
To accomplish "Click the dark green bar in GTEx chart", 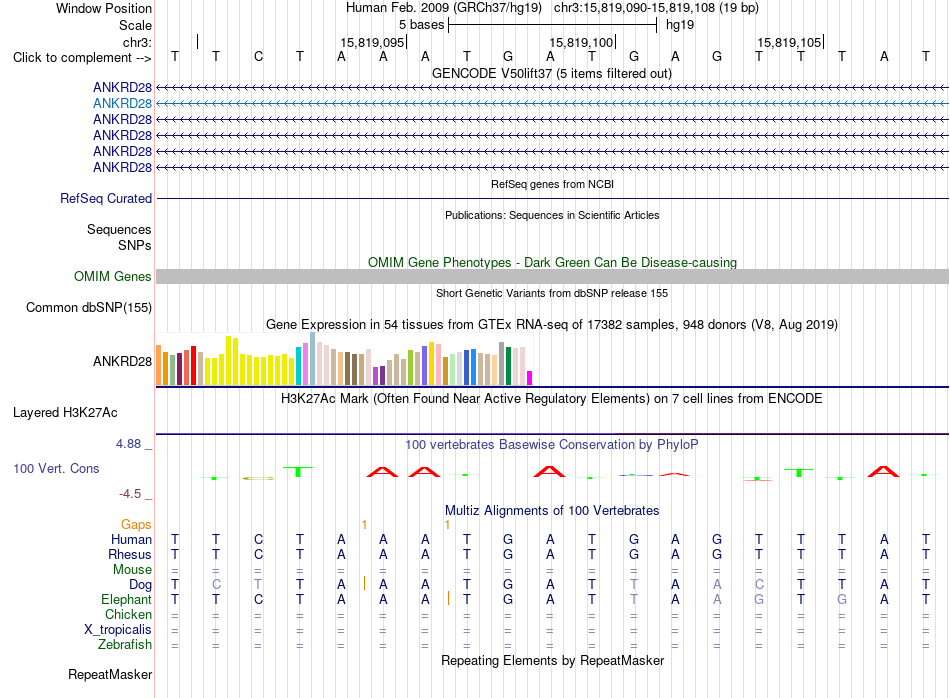I will click(508, 366).
